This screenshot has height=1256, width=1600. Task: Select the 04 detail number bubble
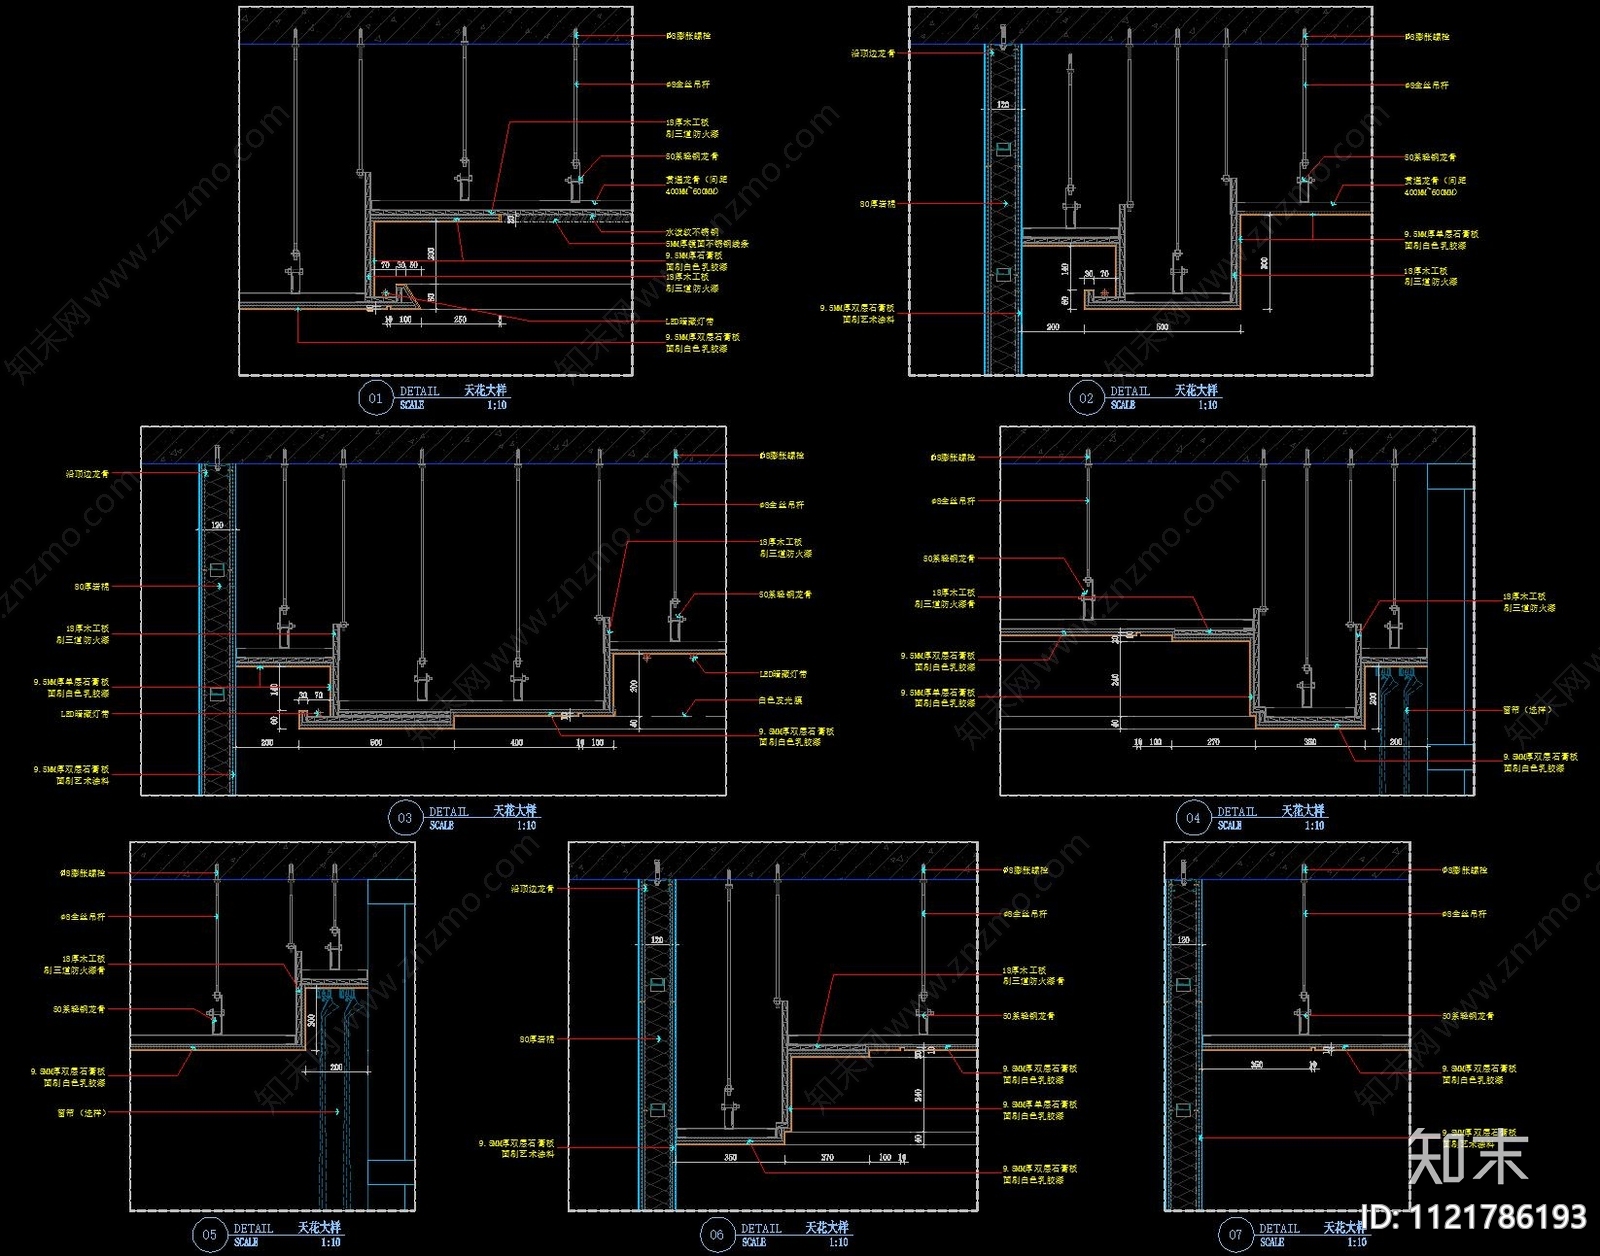(x=1192, y=818)
